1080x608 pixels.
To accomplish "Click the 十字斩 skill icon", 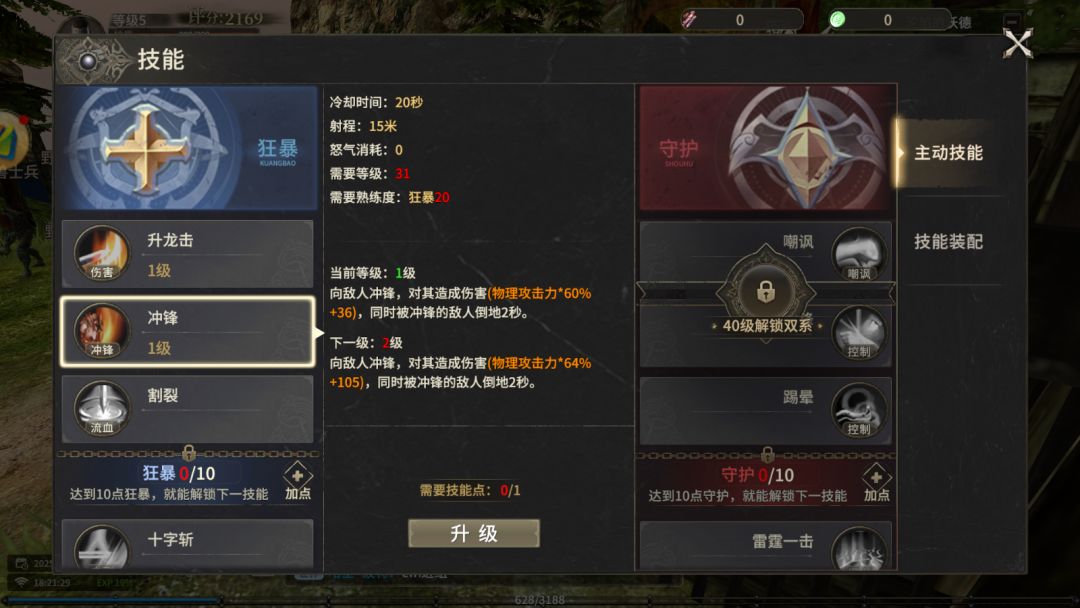I will [x=102, y=547].
